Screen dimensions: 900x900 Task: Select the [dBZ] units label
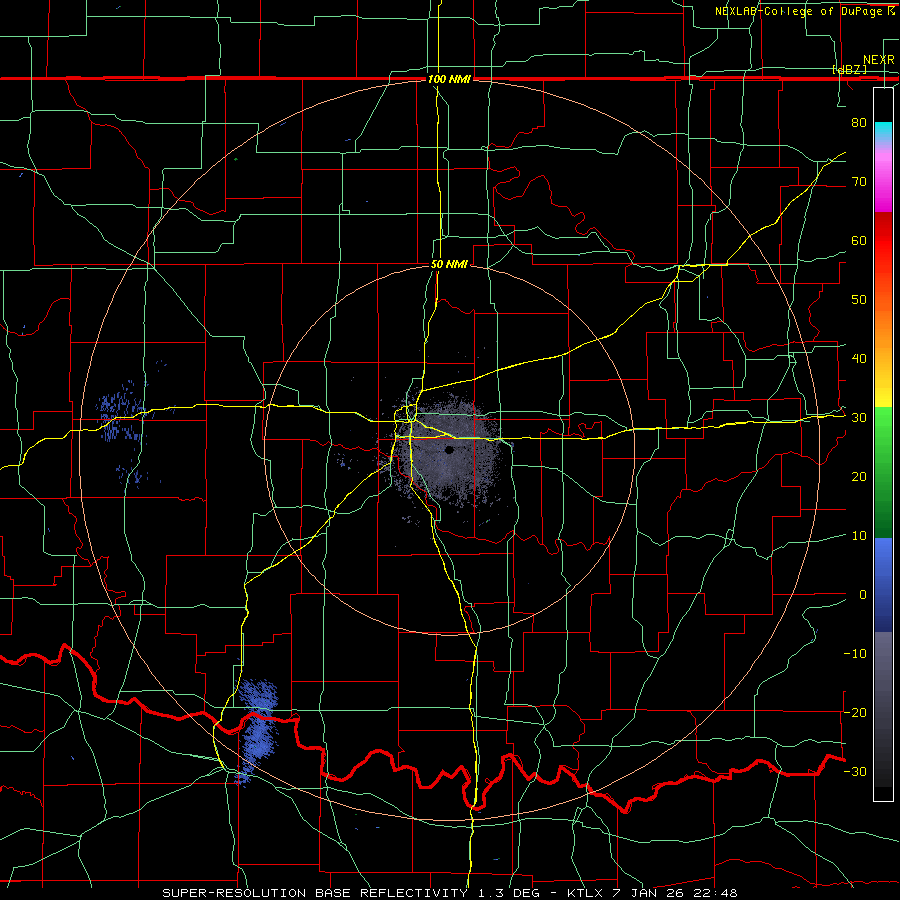849,69
